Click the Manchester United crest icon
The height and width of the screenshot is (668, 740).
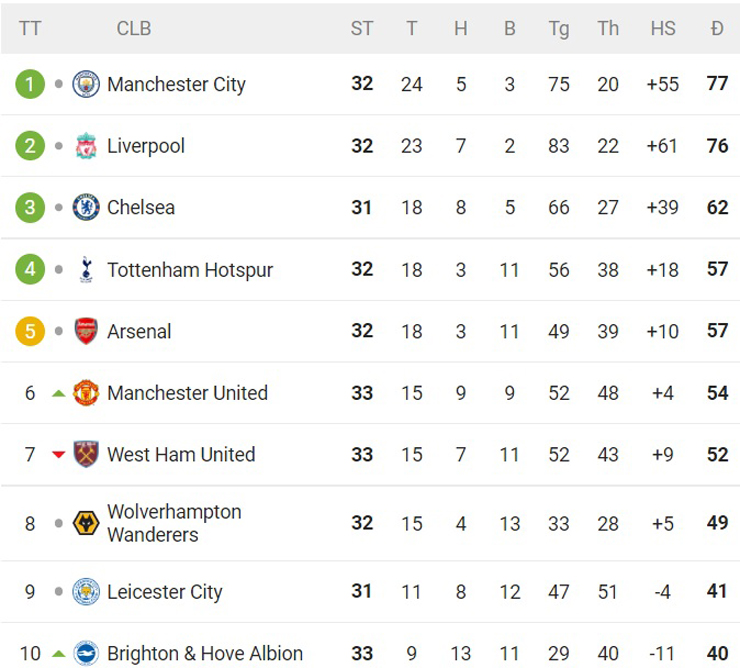[87, 393]
